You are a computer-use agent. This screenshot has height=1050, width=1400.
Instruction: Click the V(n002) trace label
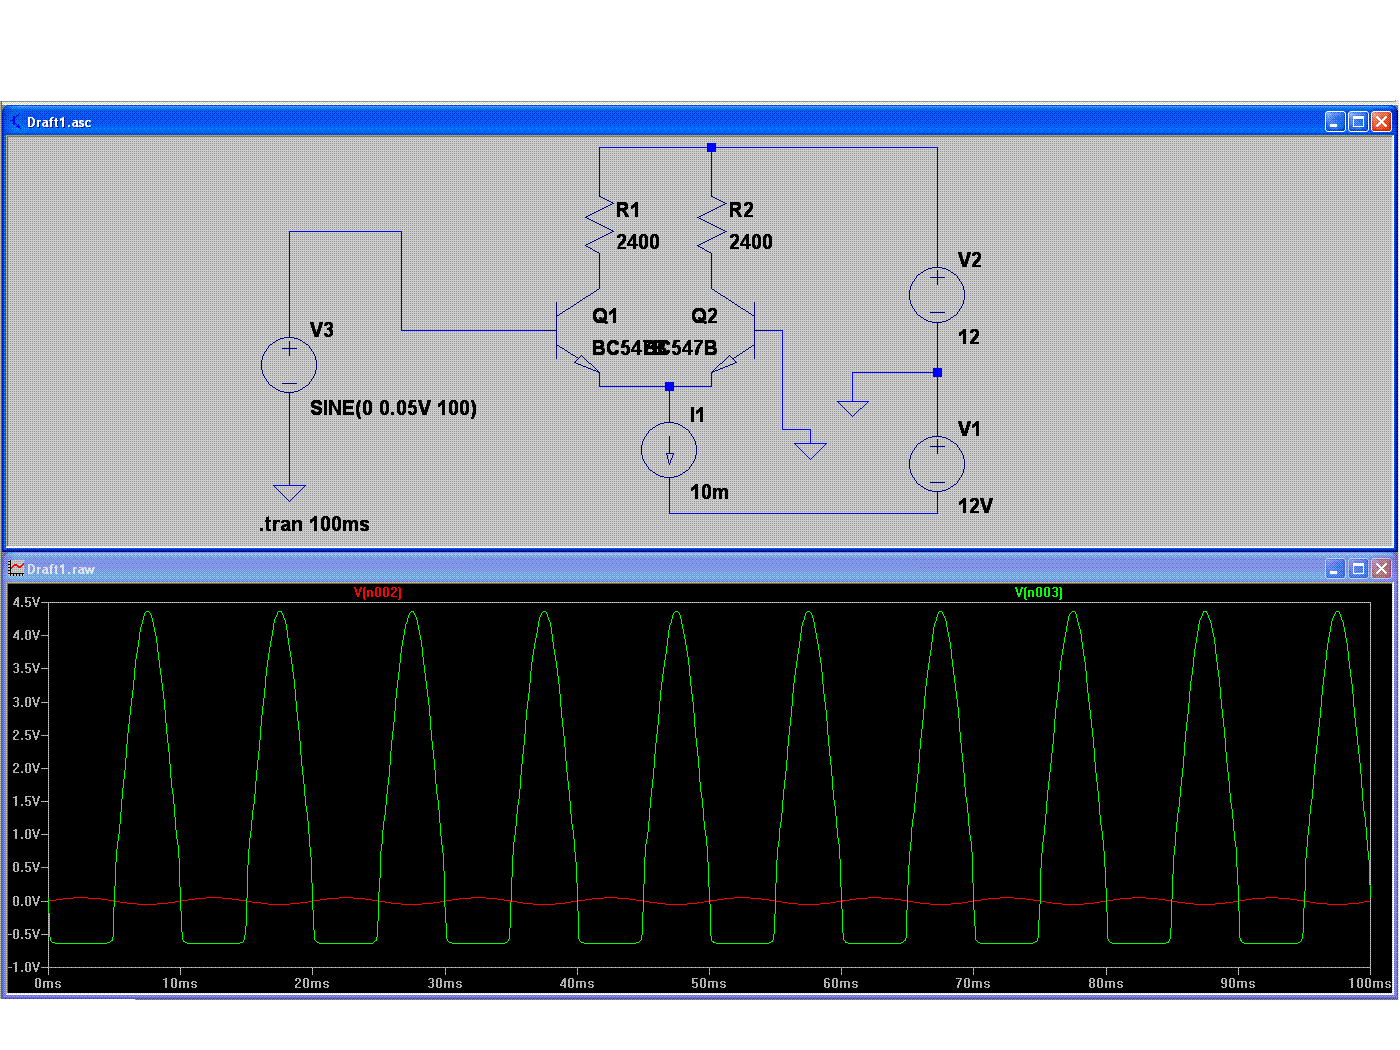[x=378, y=593]
